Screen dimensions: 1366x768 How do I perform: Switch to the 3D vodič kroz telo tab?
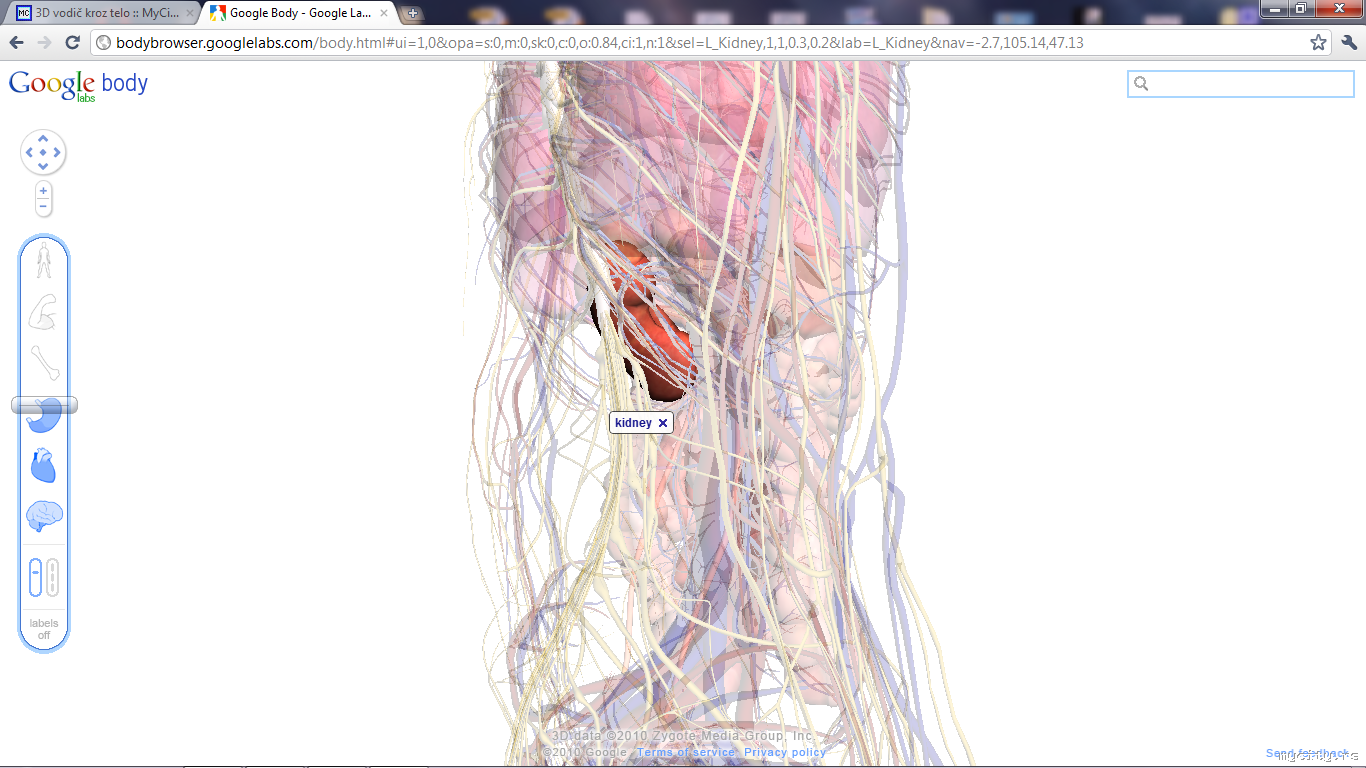tap(104, 14)
